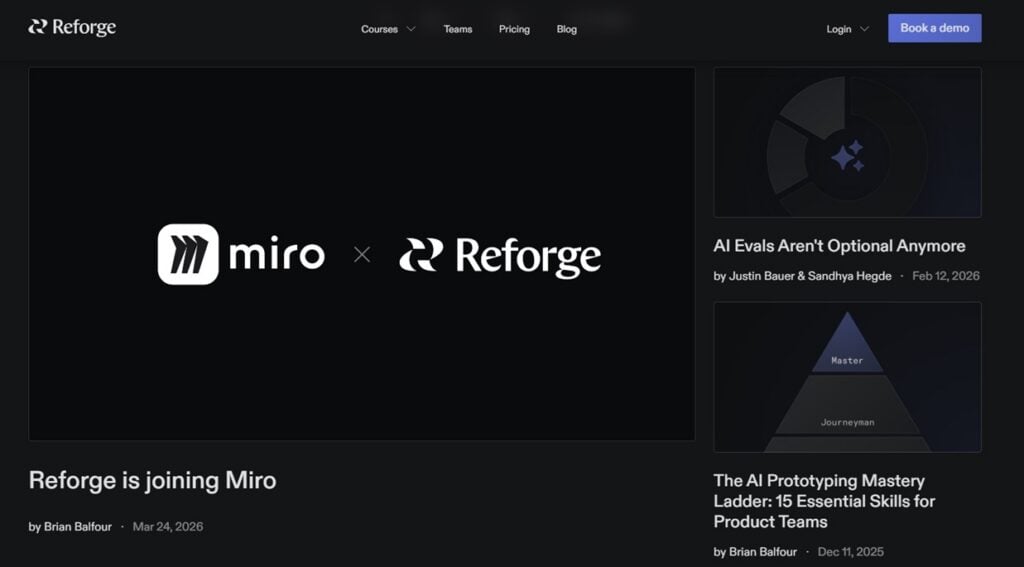Viewport: 1024px width, 567px height.
Task: Open the miro x Reforge featured image
Action: (362, 254)
